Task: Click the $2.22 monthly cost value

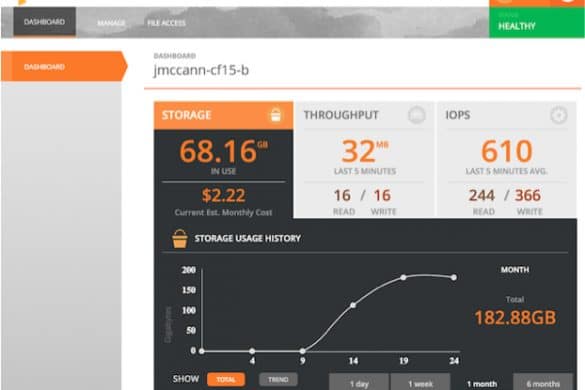Action: tap(223, 195)
